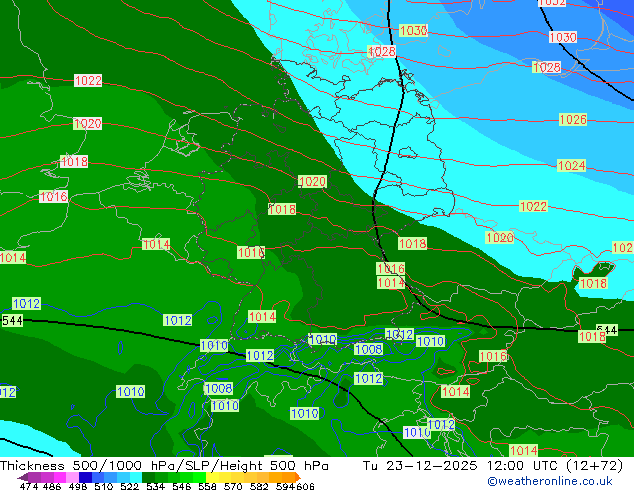Pick the dark blue swatch above legend value 498

[85, 477]
